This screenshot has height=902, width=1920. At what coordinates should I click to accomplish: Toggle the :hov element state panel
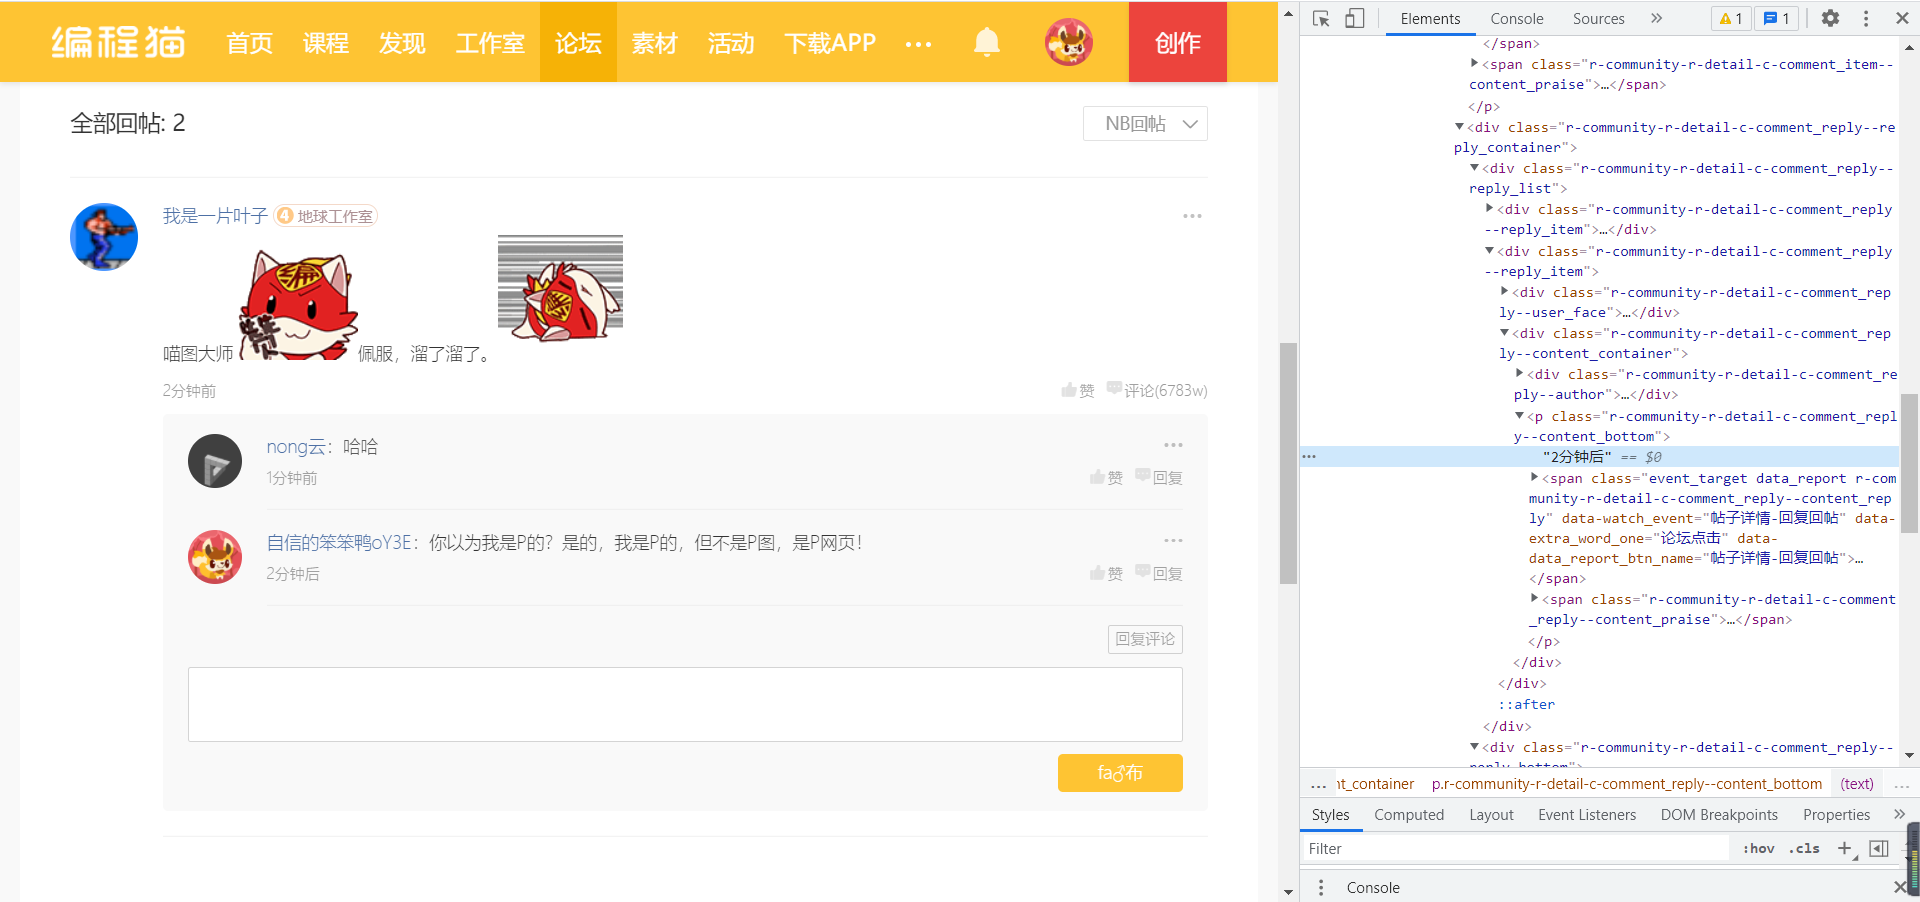(x=1758, y=848)
